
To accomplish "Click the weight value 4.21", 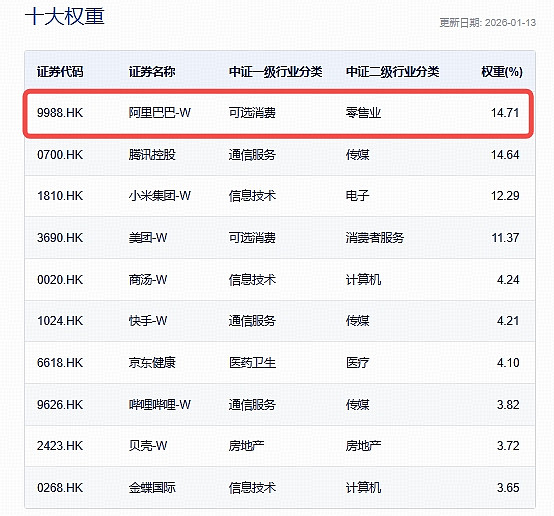I will (508, 321).
